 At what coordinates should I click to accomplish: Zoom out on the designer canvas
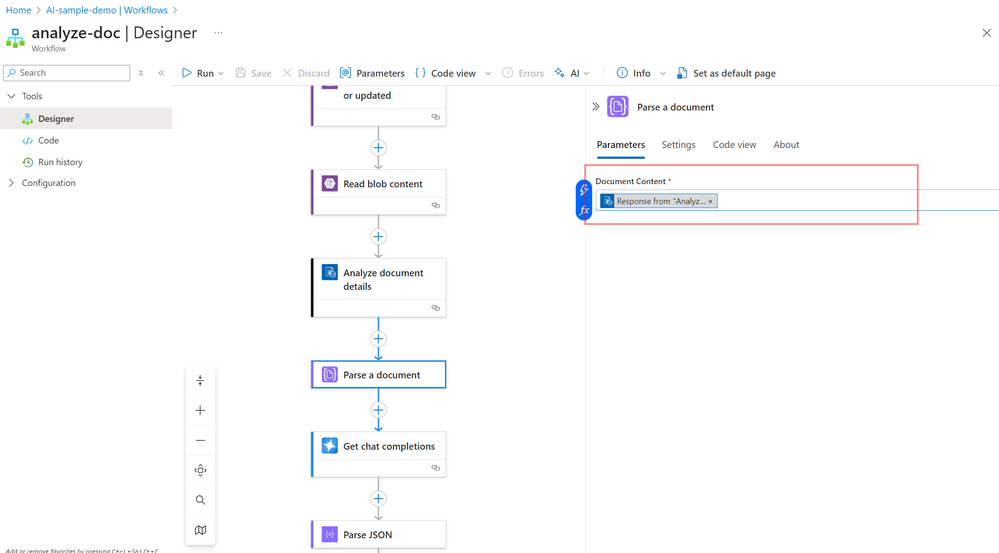coord(200,440)
